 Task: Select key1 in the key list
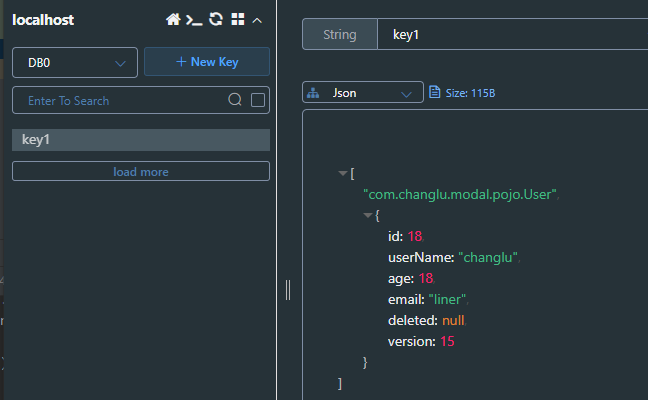141,140
